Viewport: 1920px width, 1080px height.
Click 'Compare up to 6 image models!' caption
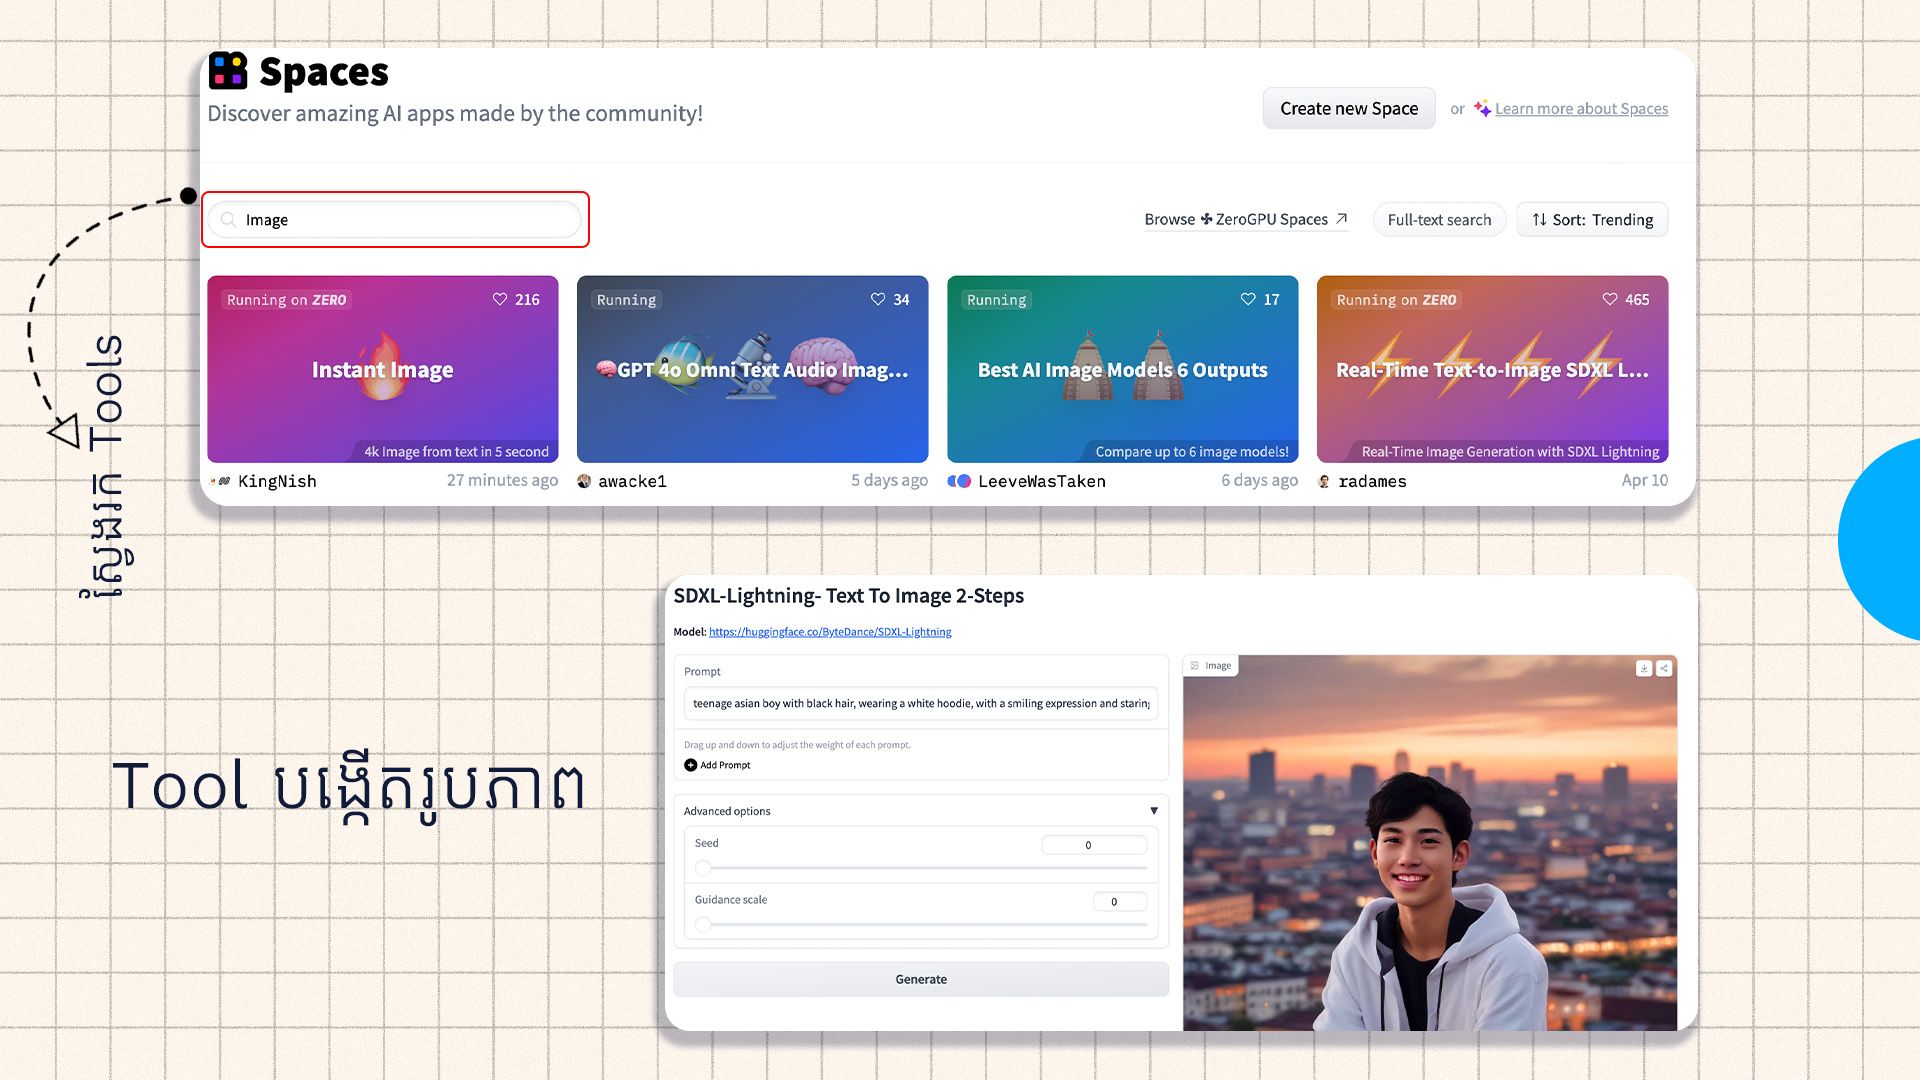1192,452
